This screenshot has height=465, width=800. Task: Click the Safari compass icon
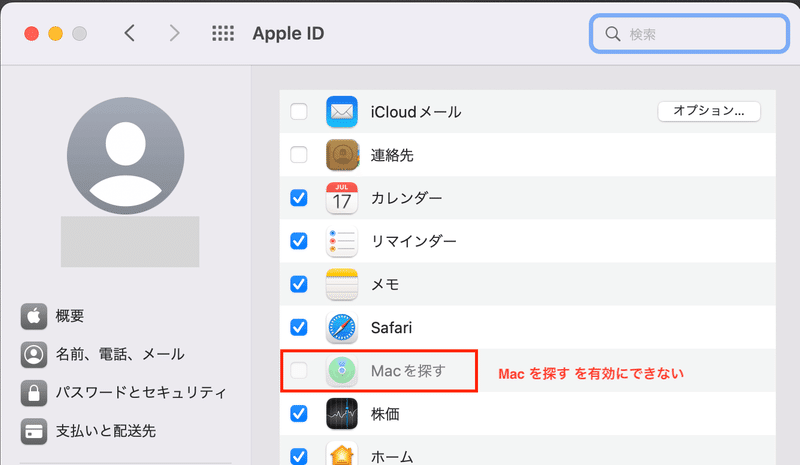click(342, 327)
